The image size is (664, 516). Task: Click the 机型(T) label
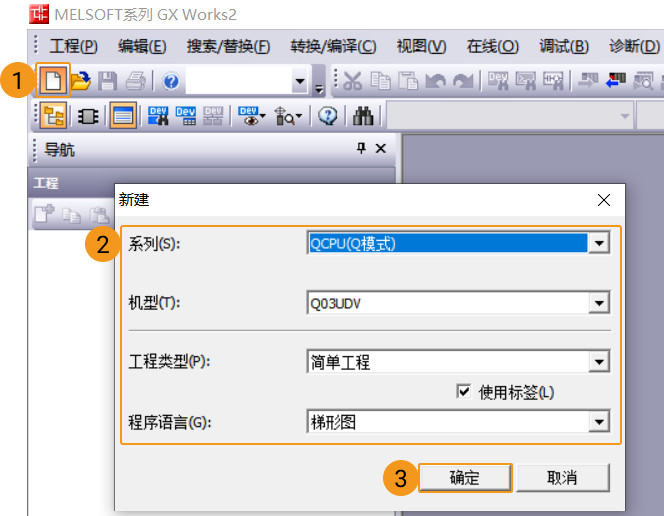(154, 303)
